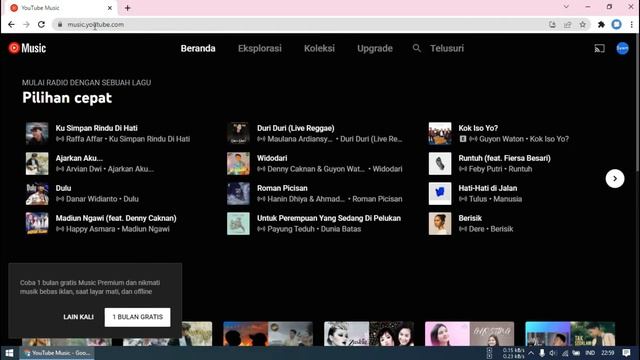Play Duri Duri (Live Reggae) thumbnail

pyautogui.click(x=238, y=133)
